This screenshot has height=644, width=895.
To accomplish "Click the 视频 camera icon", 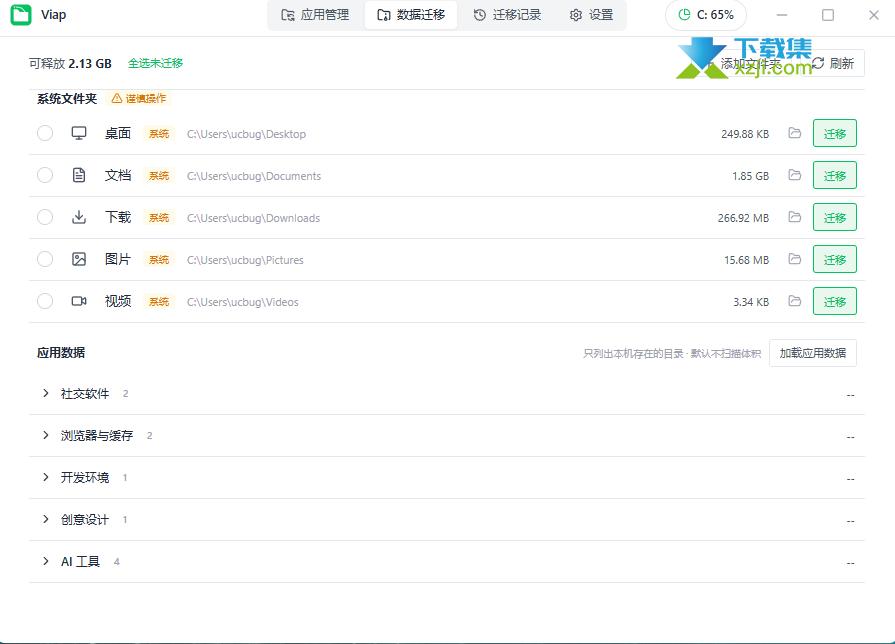I will tap(79, 301).
